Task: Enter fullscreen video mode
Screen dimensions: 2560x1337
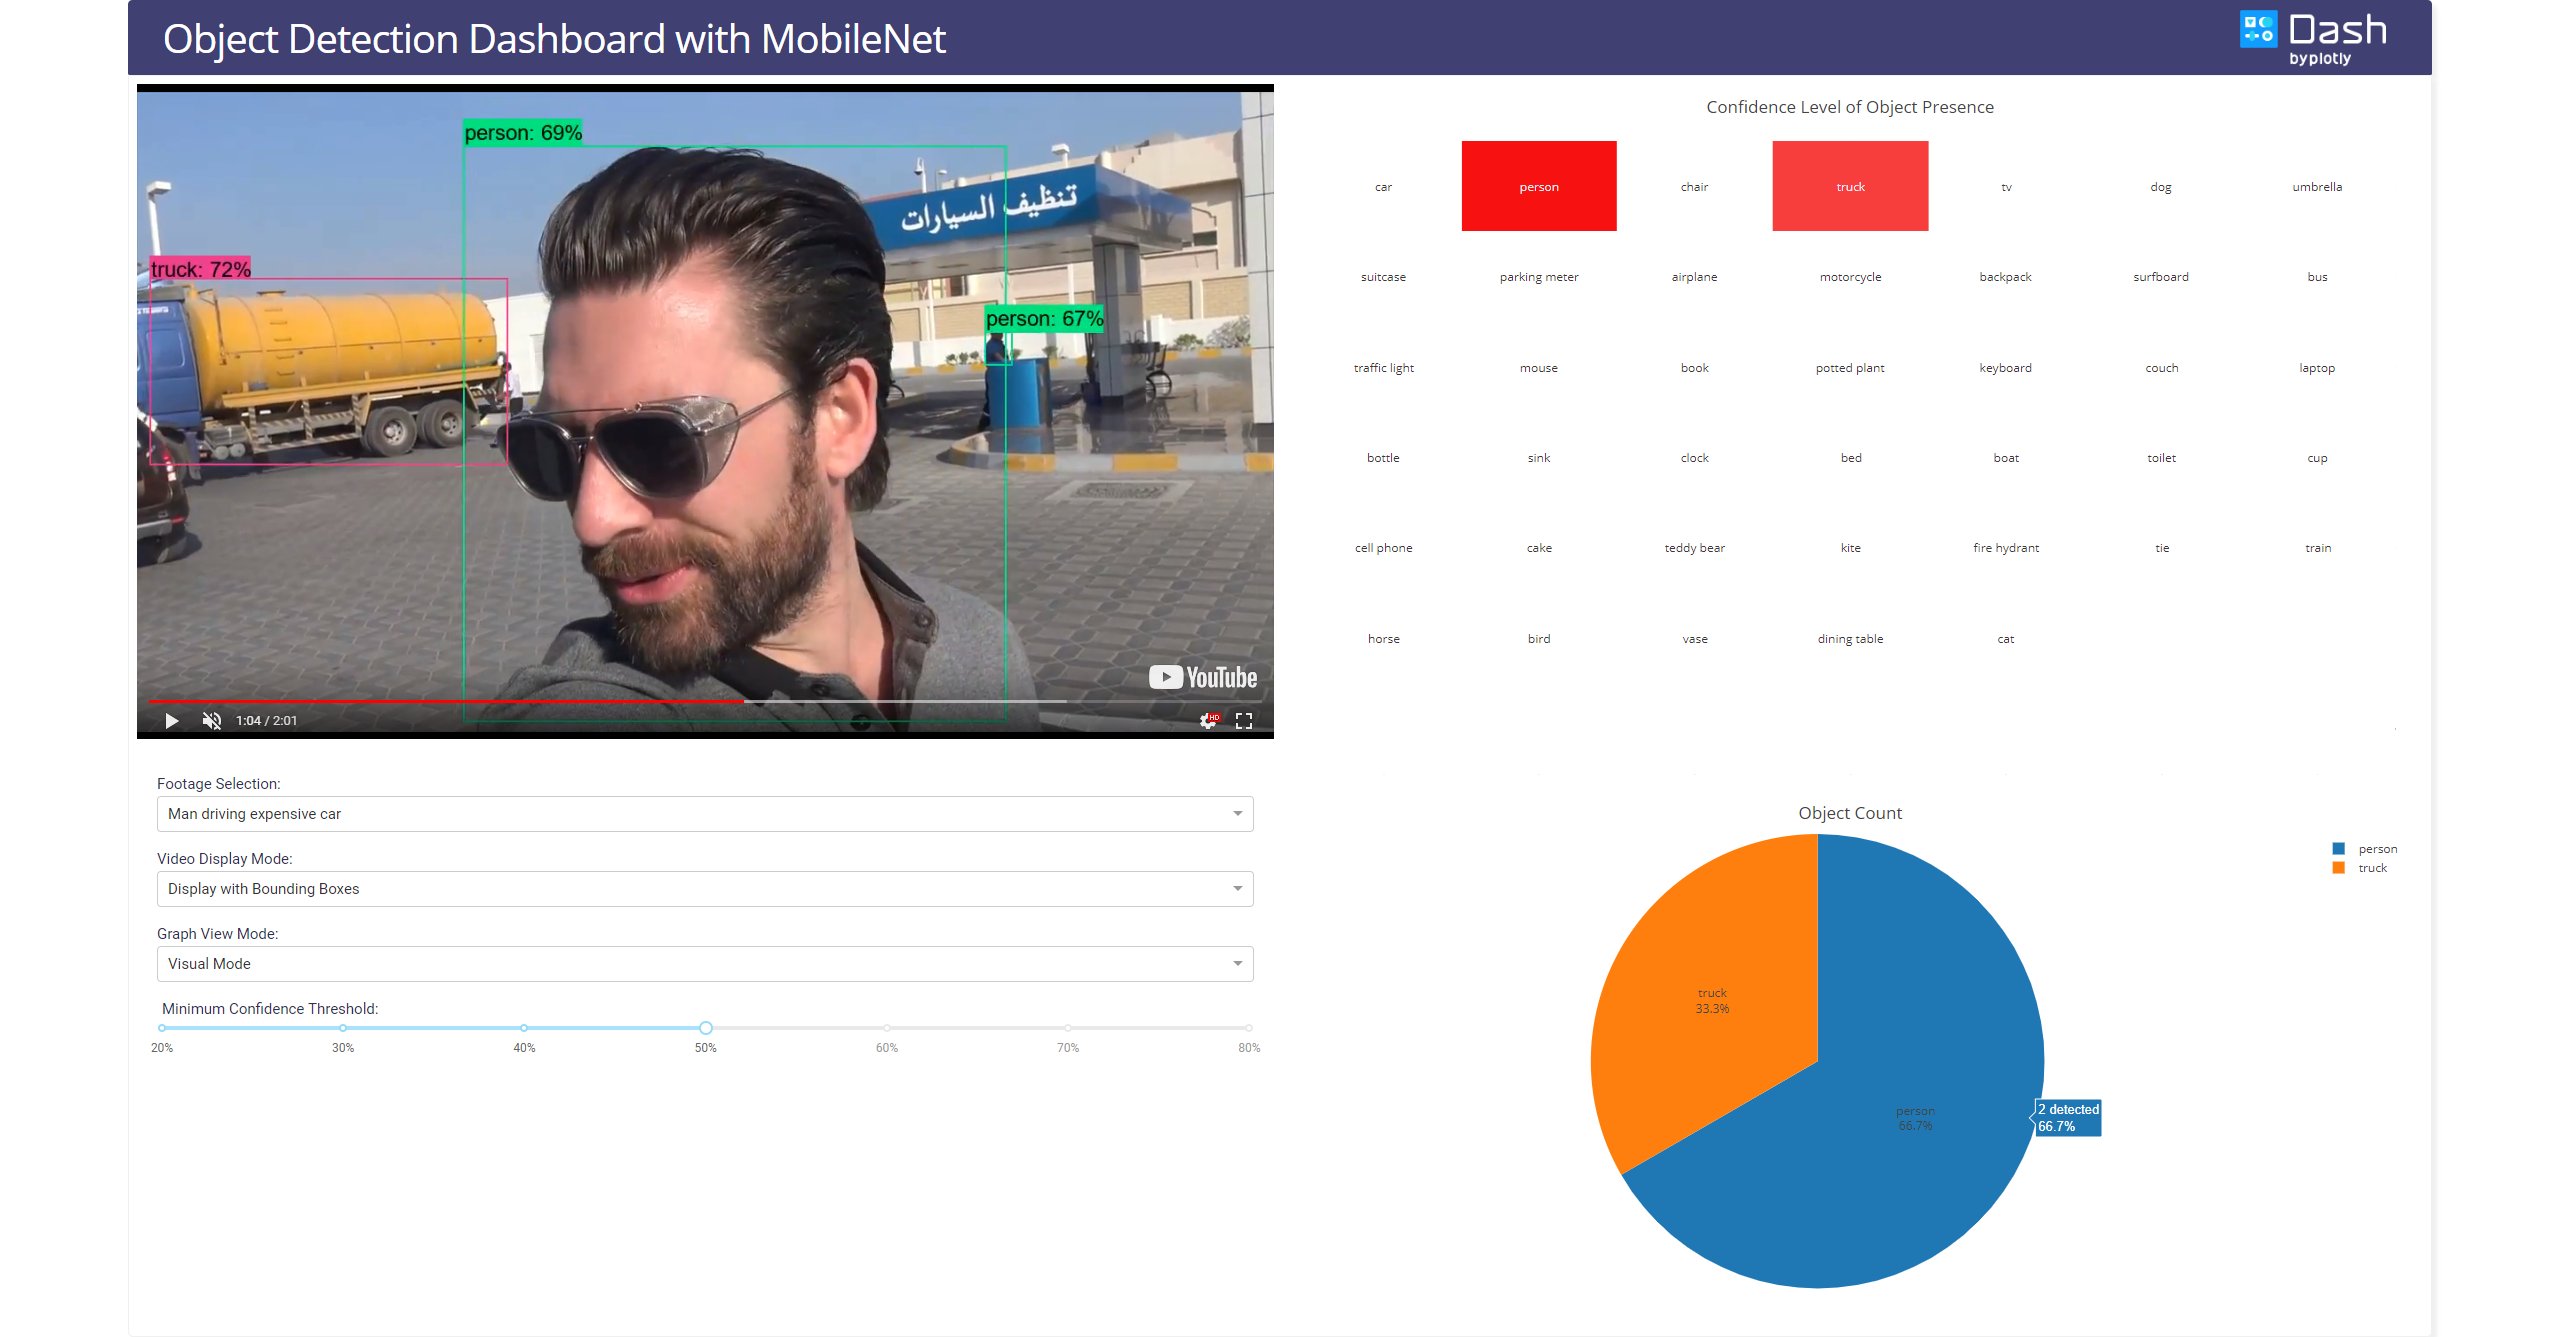Action: click(1244, 720)
